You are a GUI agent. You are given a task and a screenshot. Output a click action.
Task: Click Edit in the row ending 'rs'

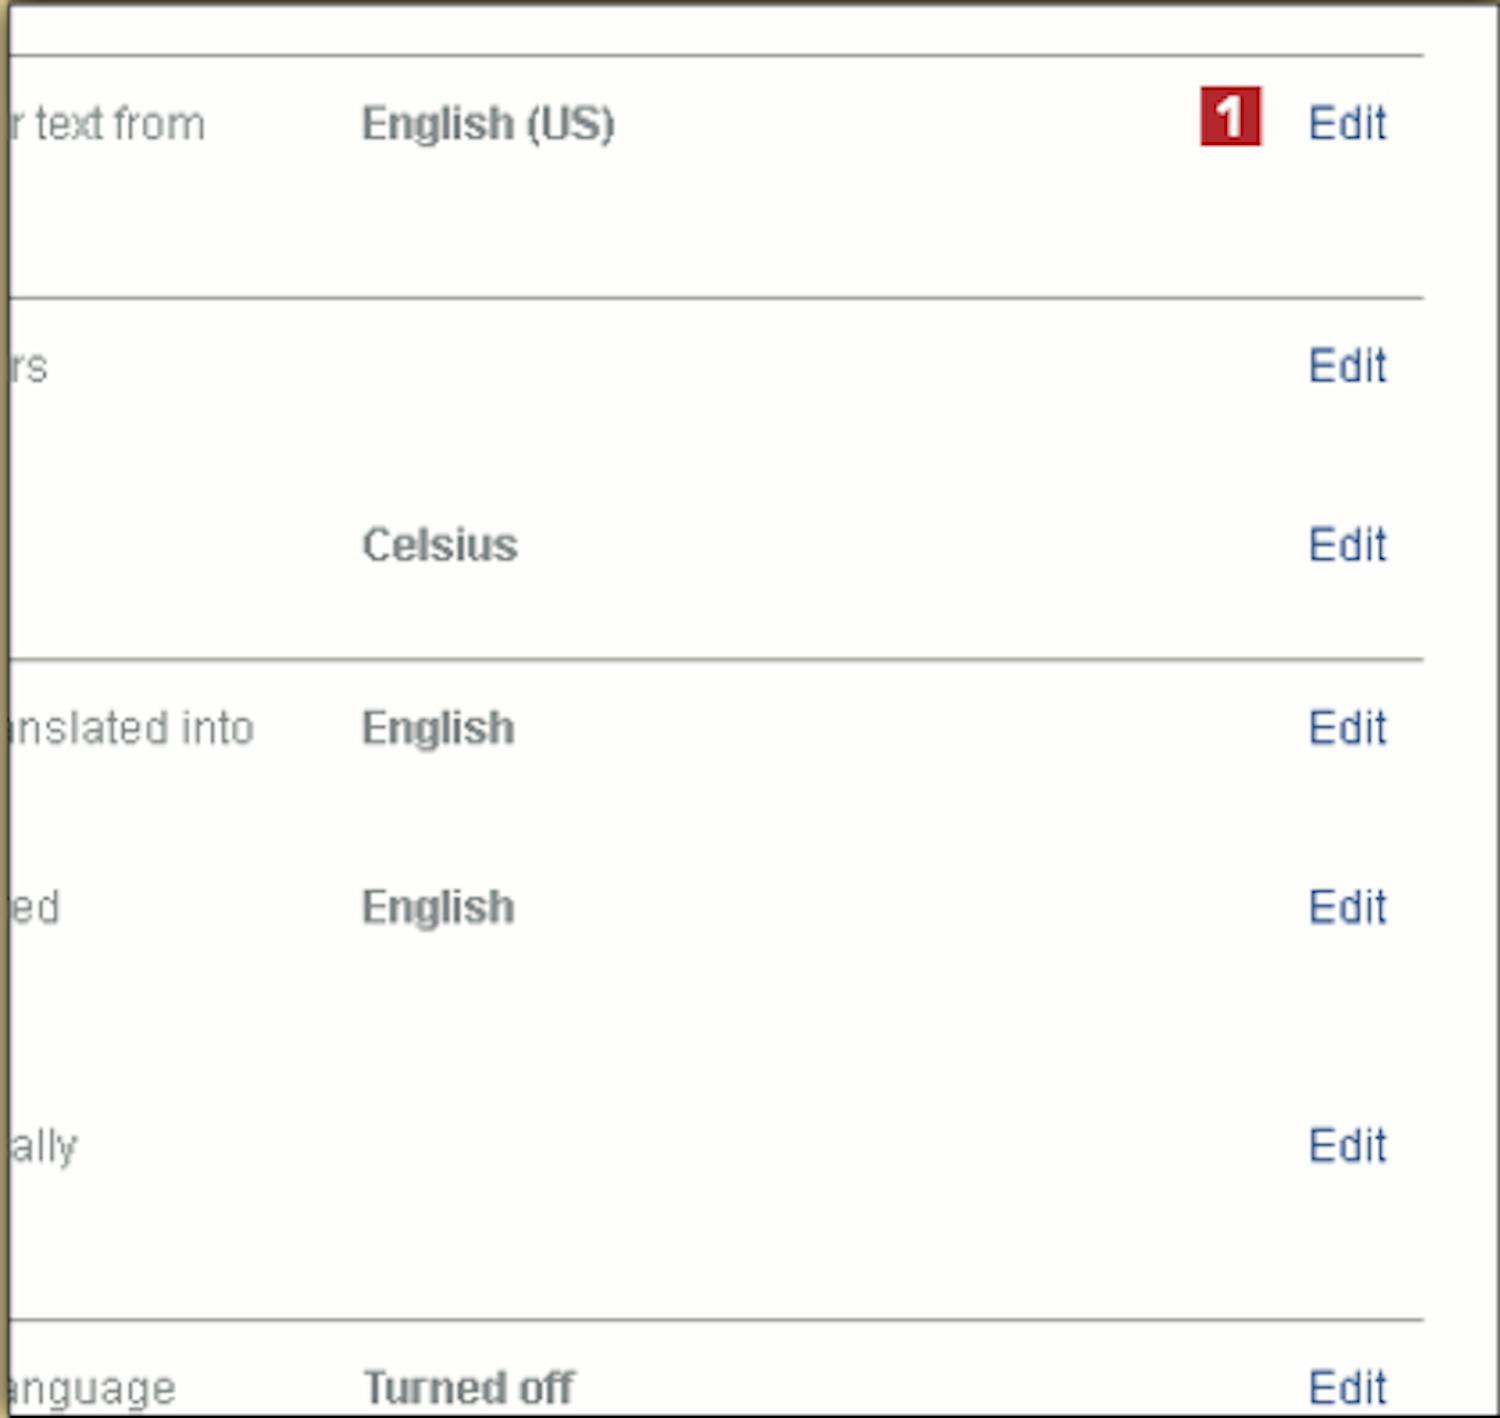pyautogui.click(x=1347, y=366)
